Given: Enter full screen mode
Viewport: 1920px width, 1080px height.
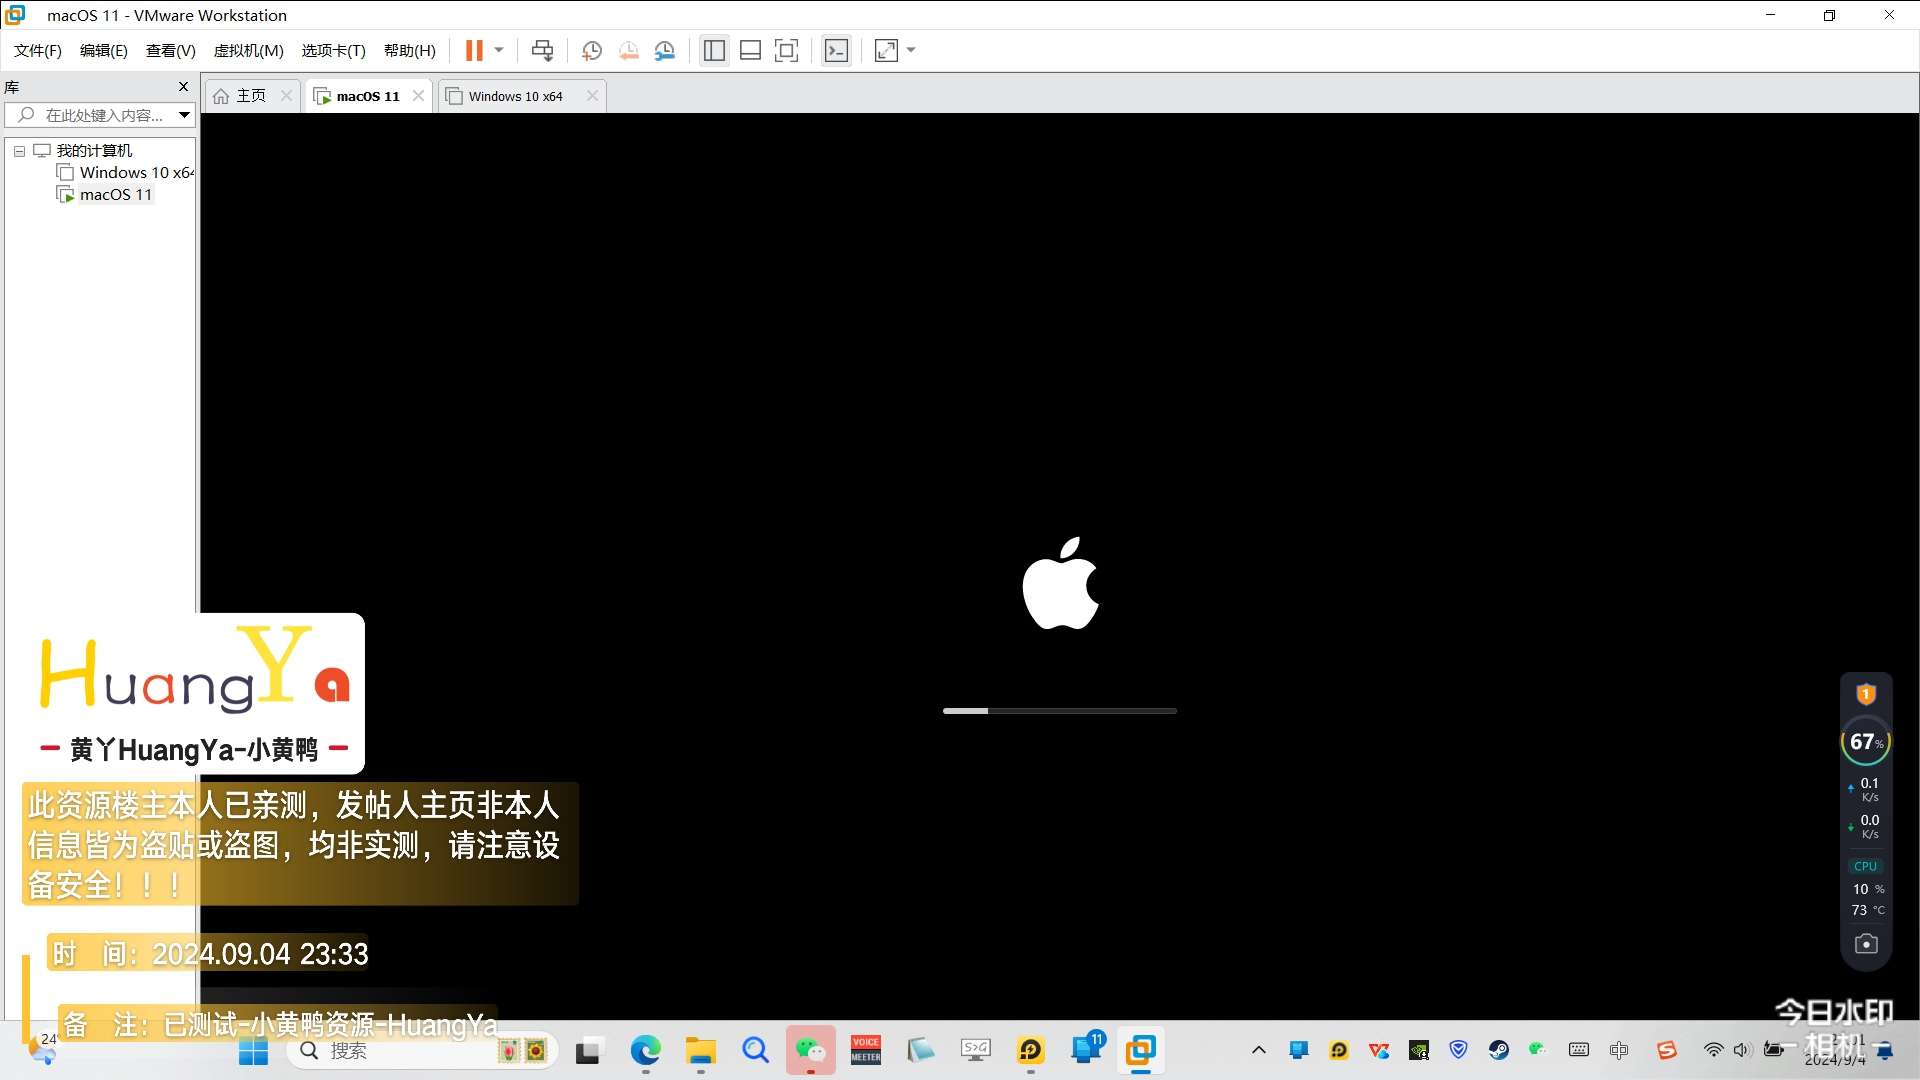Looking at the screenshot, I should (787, 51).
